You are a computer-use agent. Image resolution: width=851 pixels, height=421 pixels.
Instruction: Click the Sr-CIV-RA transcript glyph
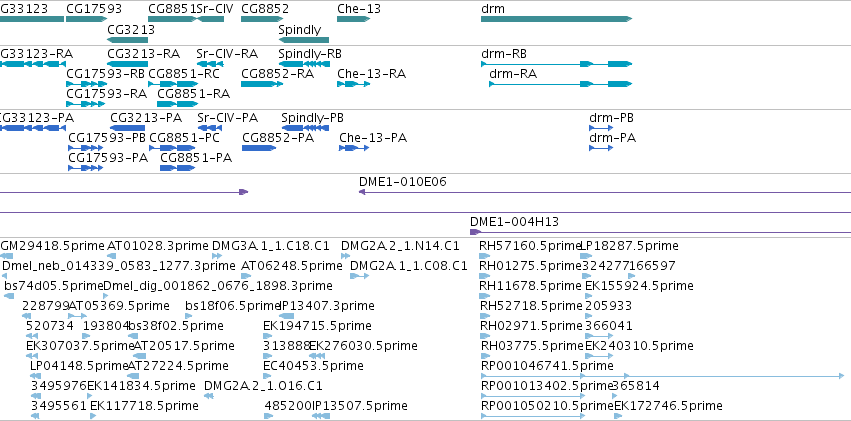coord(210,64)
